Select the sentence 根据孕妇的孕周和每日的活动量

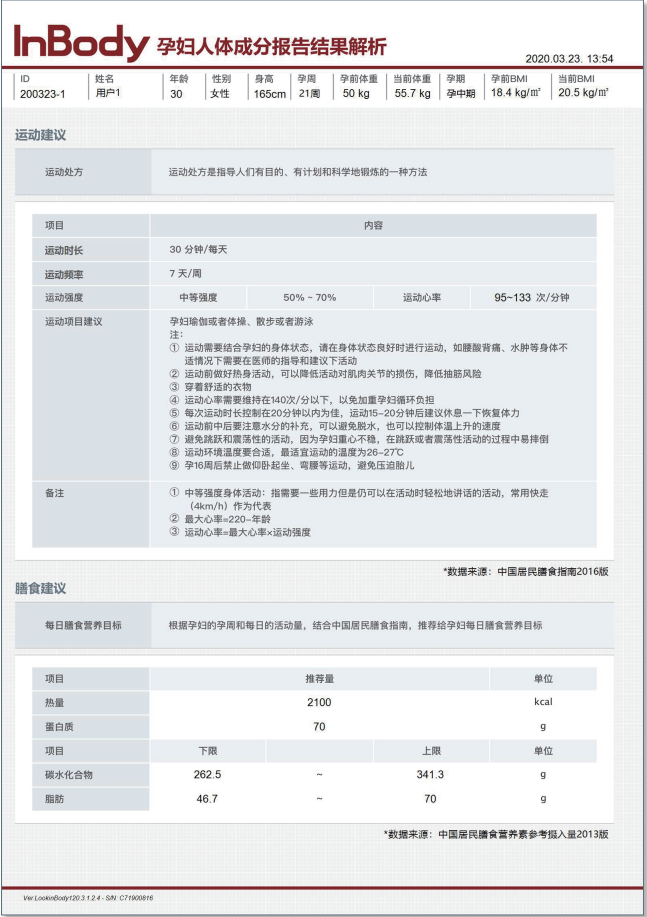click(355, 625)
